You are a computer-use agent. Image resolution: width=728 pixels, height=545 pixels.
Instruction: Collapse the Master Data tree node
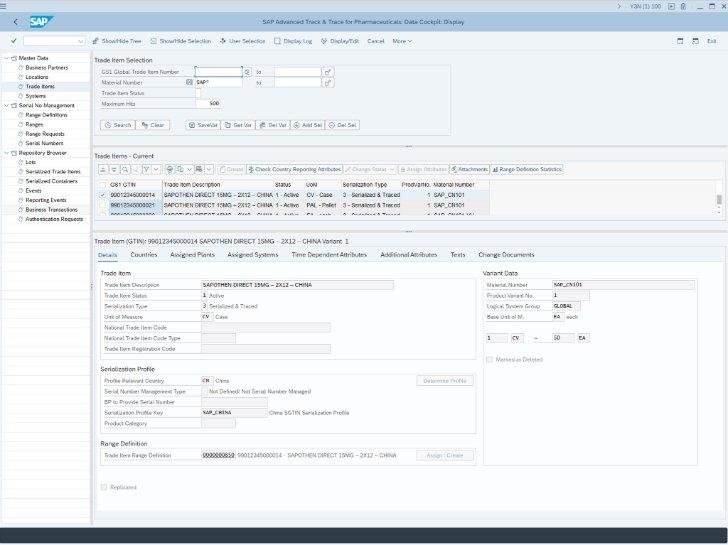pos(7,58)
